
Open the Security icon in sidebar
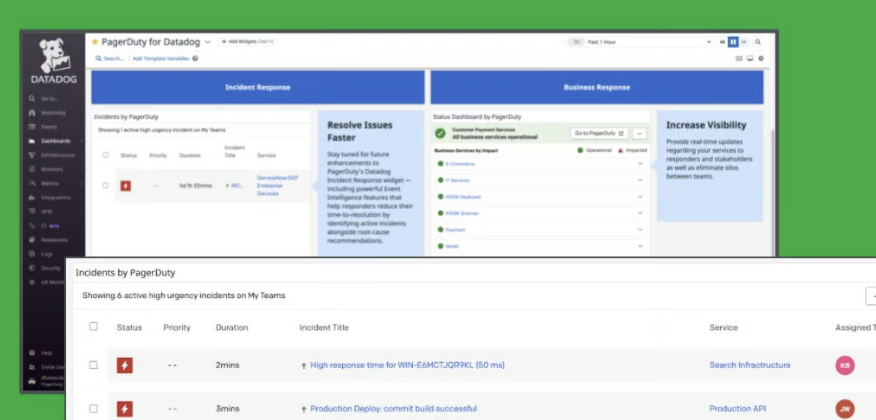[32, 268]
